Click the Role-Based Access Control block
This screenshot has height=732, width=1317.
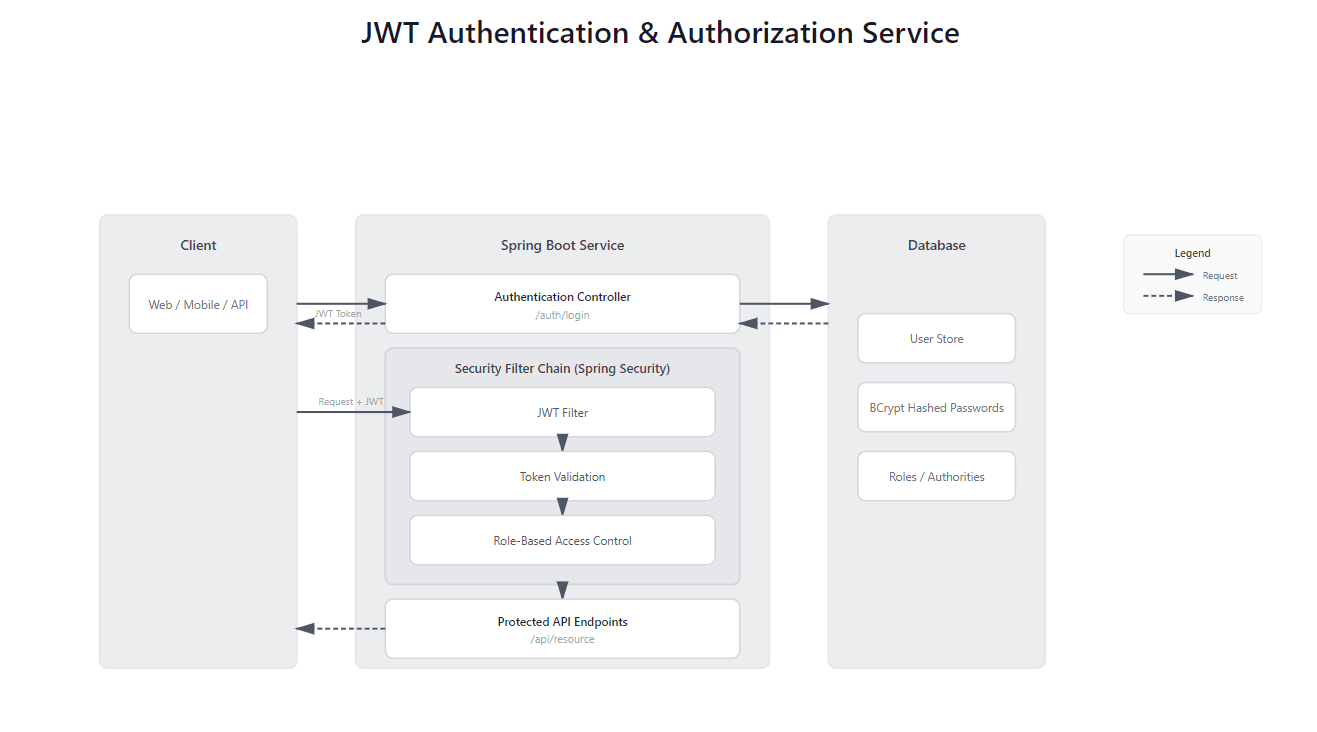pos(562,540)
